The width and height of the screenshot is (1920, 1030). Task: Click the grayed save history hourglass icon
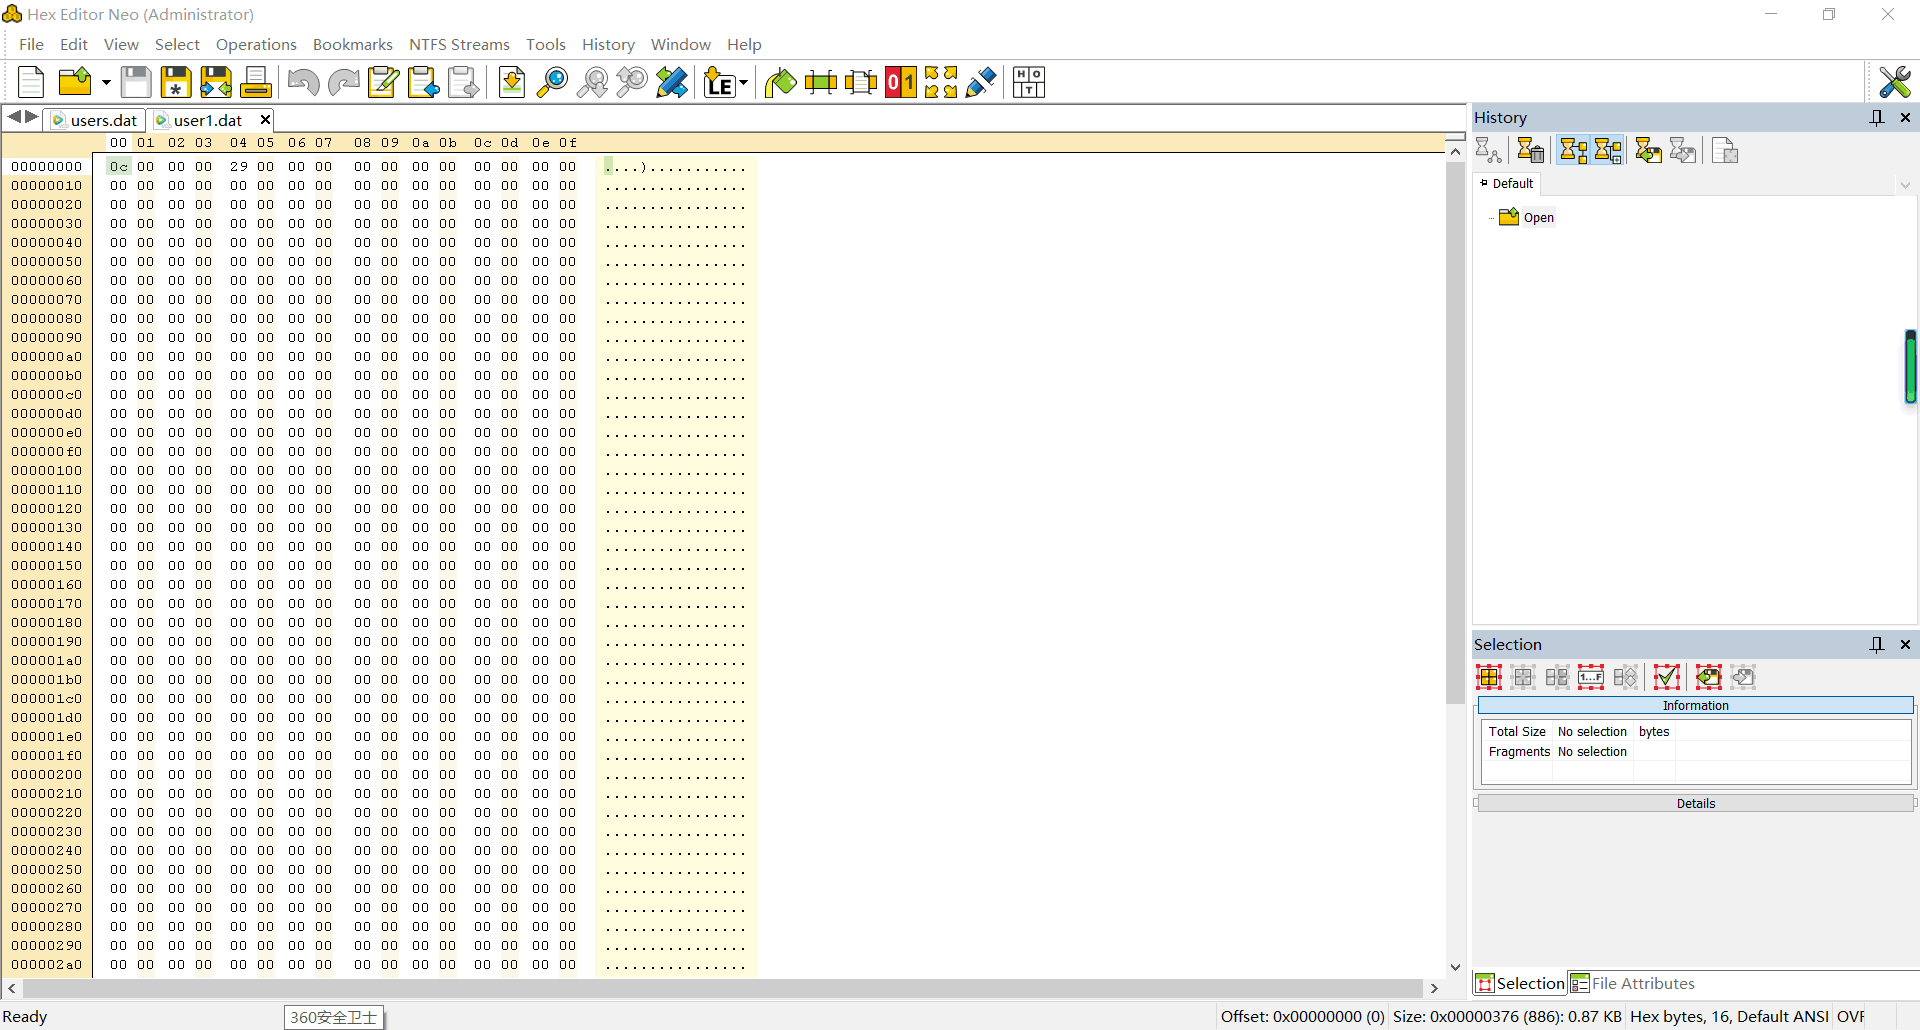click(1683, 151)
